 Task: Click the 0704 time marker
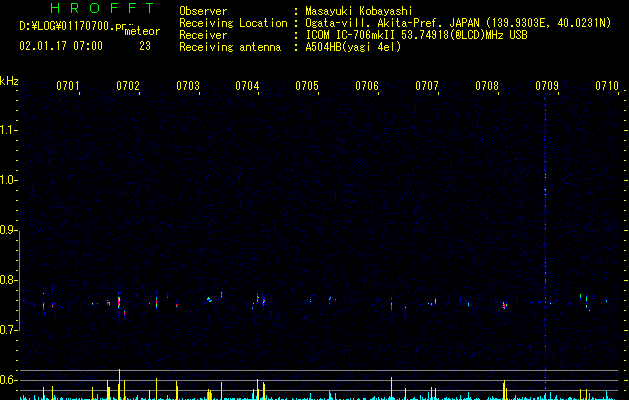pyautogui.click(x=247, y=86)
